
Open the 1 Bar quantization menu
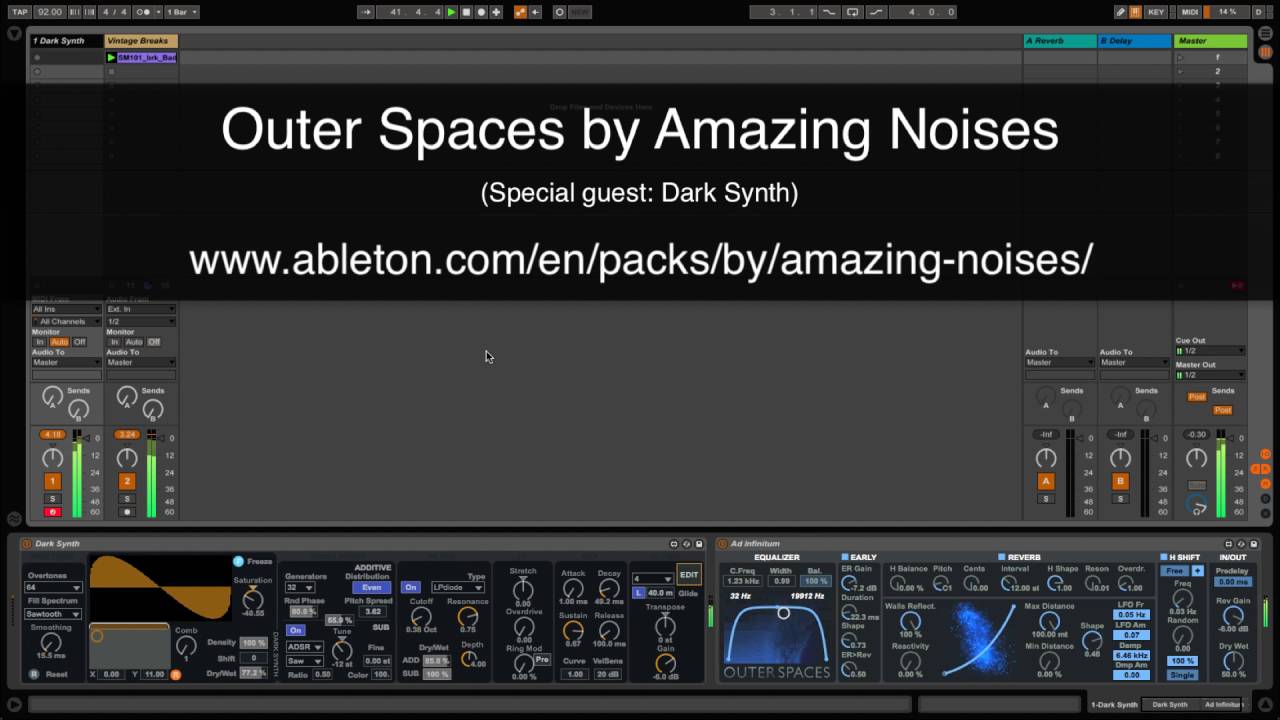(x=182, y=12)
